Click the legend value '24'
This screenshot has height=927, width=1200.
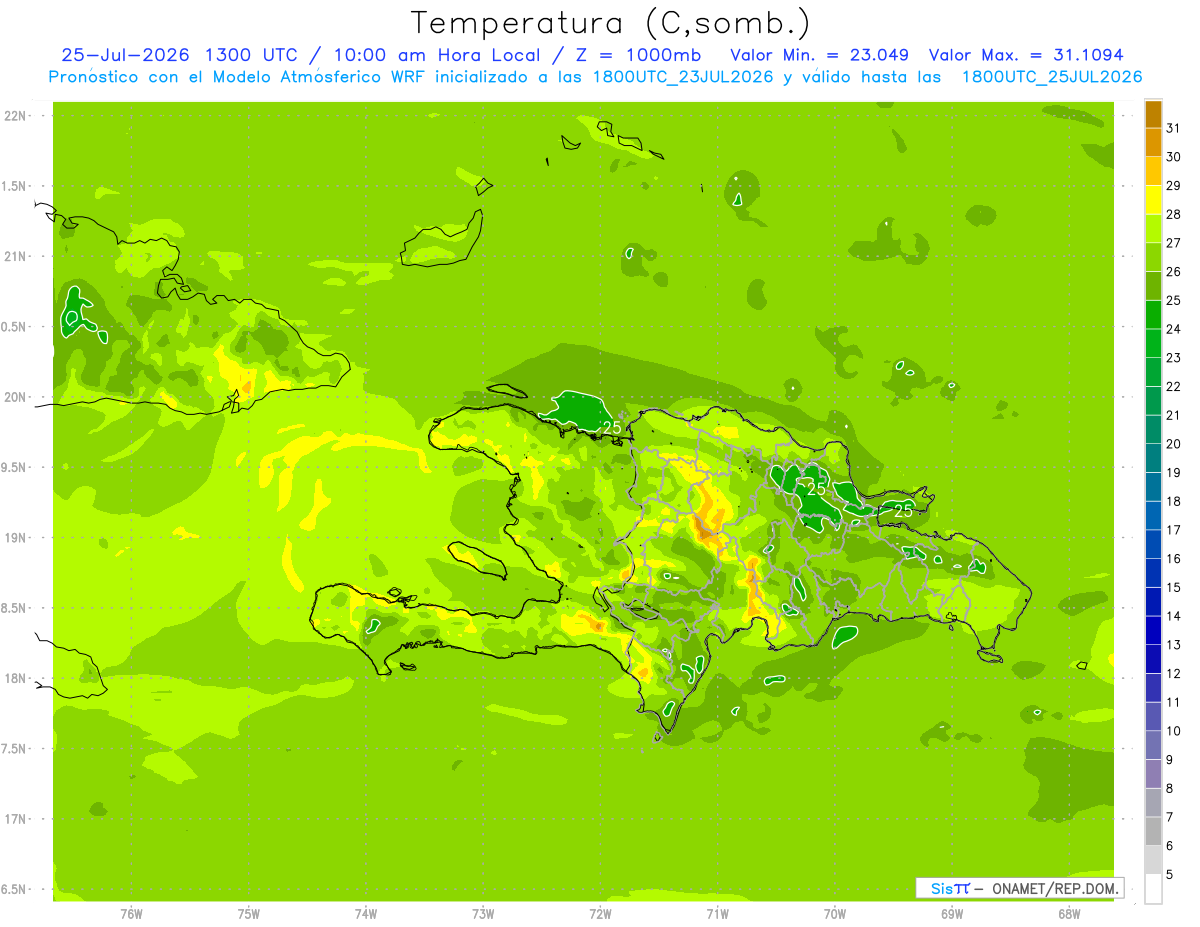[x=1174, y=329]
